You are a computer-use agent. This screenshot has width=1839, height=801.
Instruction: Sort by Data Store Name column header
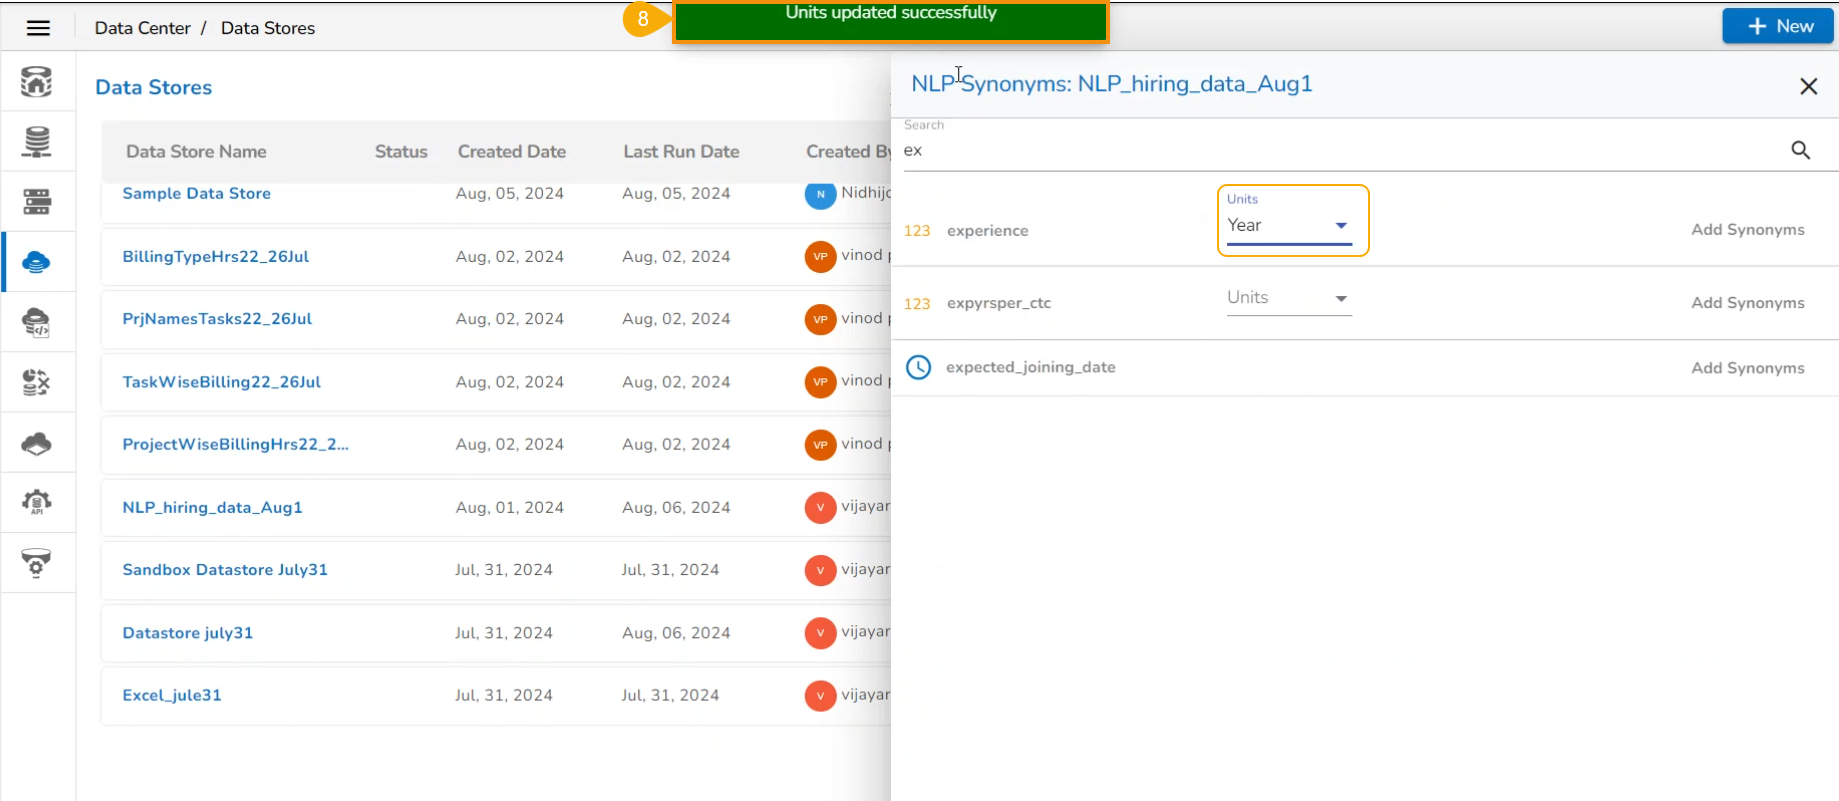(x=196, y=152)
